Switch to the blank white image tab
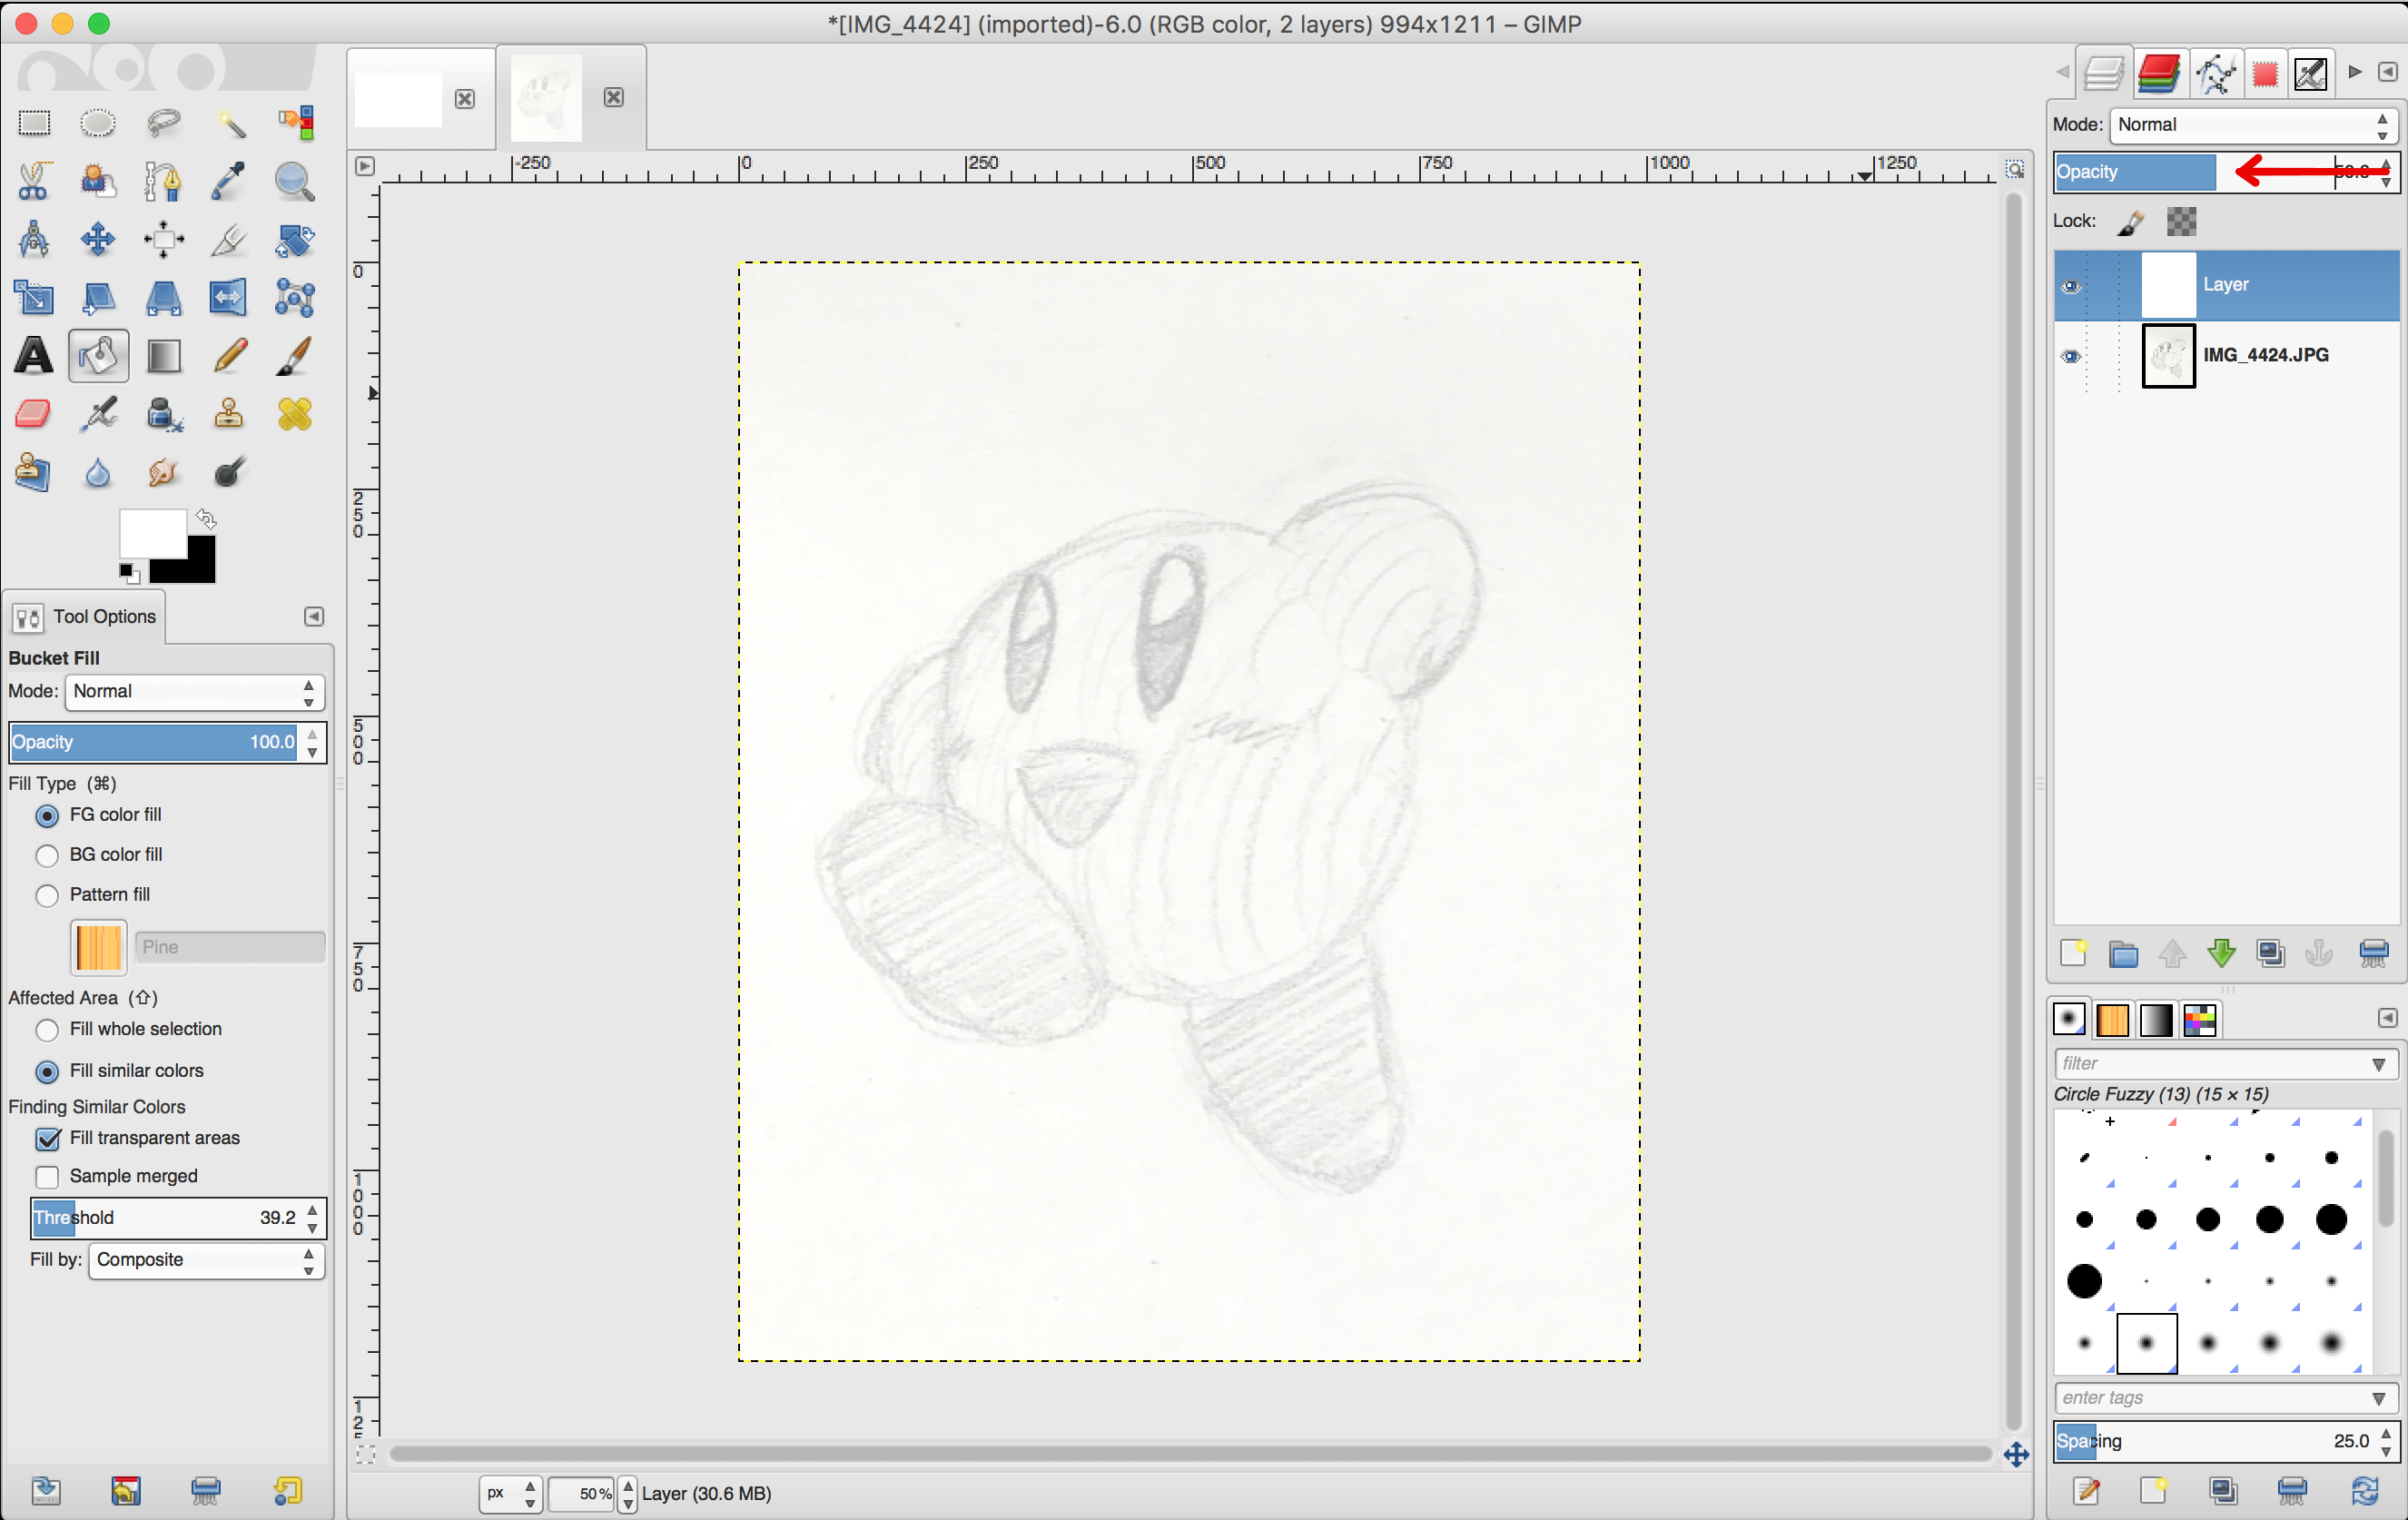This screenshot has height=1520, width=2408. pyautogui.click(x=399, y=99)
